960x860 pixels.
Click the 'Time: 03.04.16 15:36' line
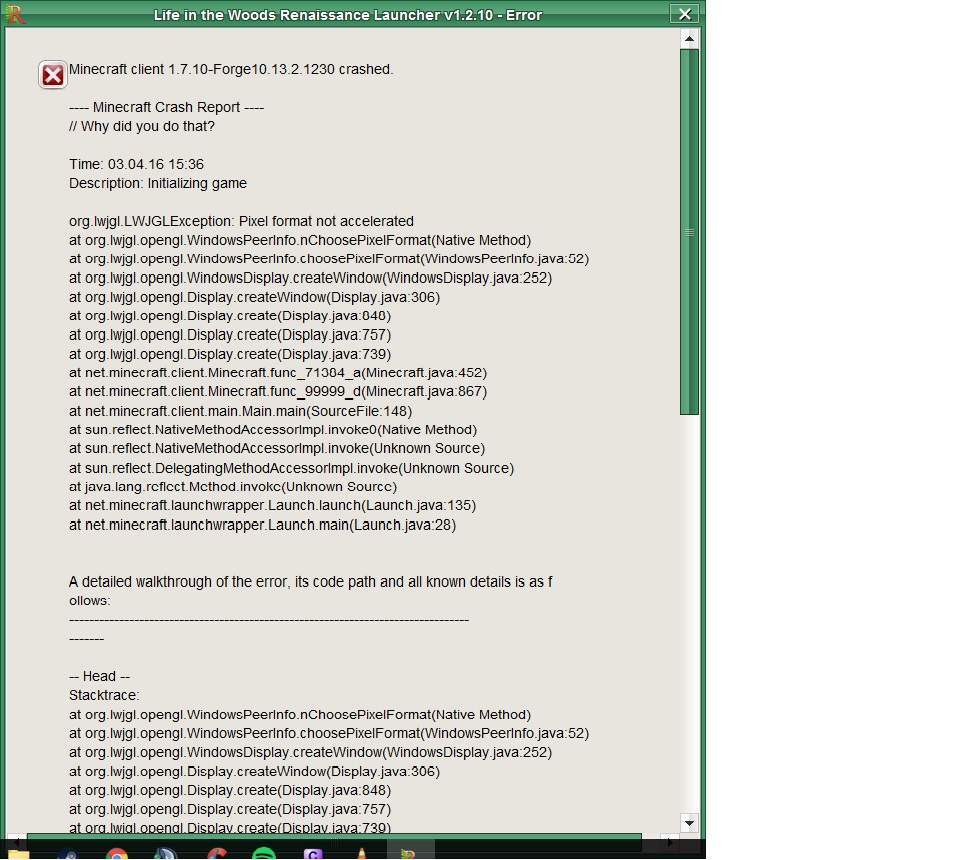[136, 164]
